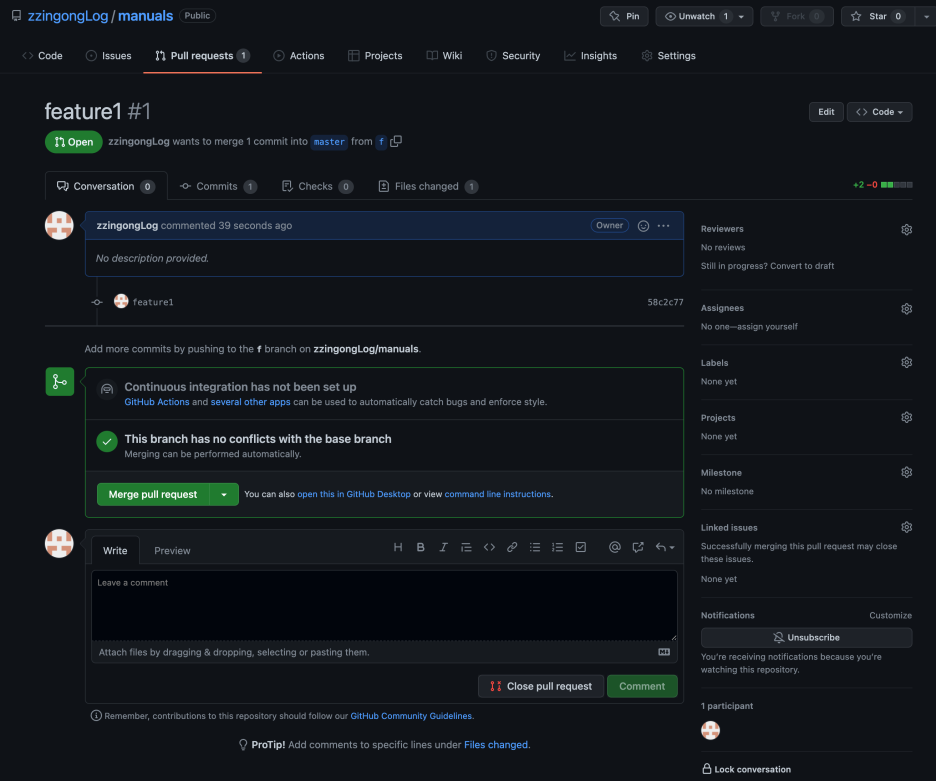
Task: Pin the repository with the Pin button
Action: pos(624,16)
